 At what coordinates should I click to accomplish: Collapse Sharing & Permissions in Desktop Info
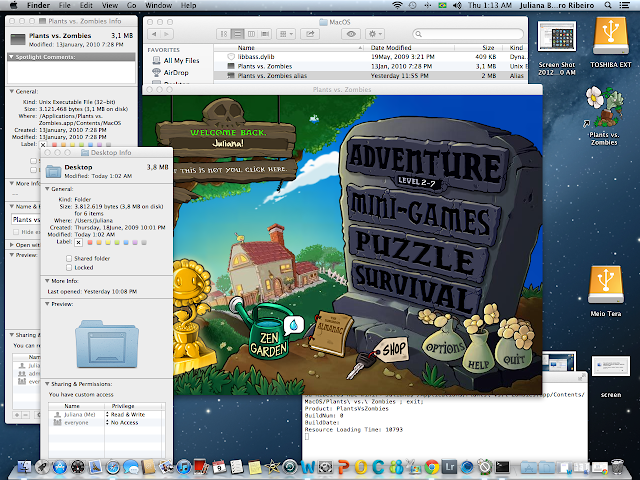coord(47,384)
